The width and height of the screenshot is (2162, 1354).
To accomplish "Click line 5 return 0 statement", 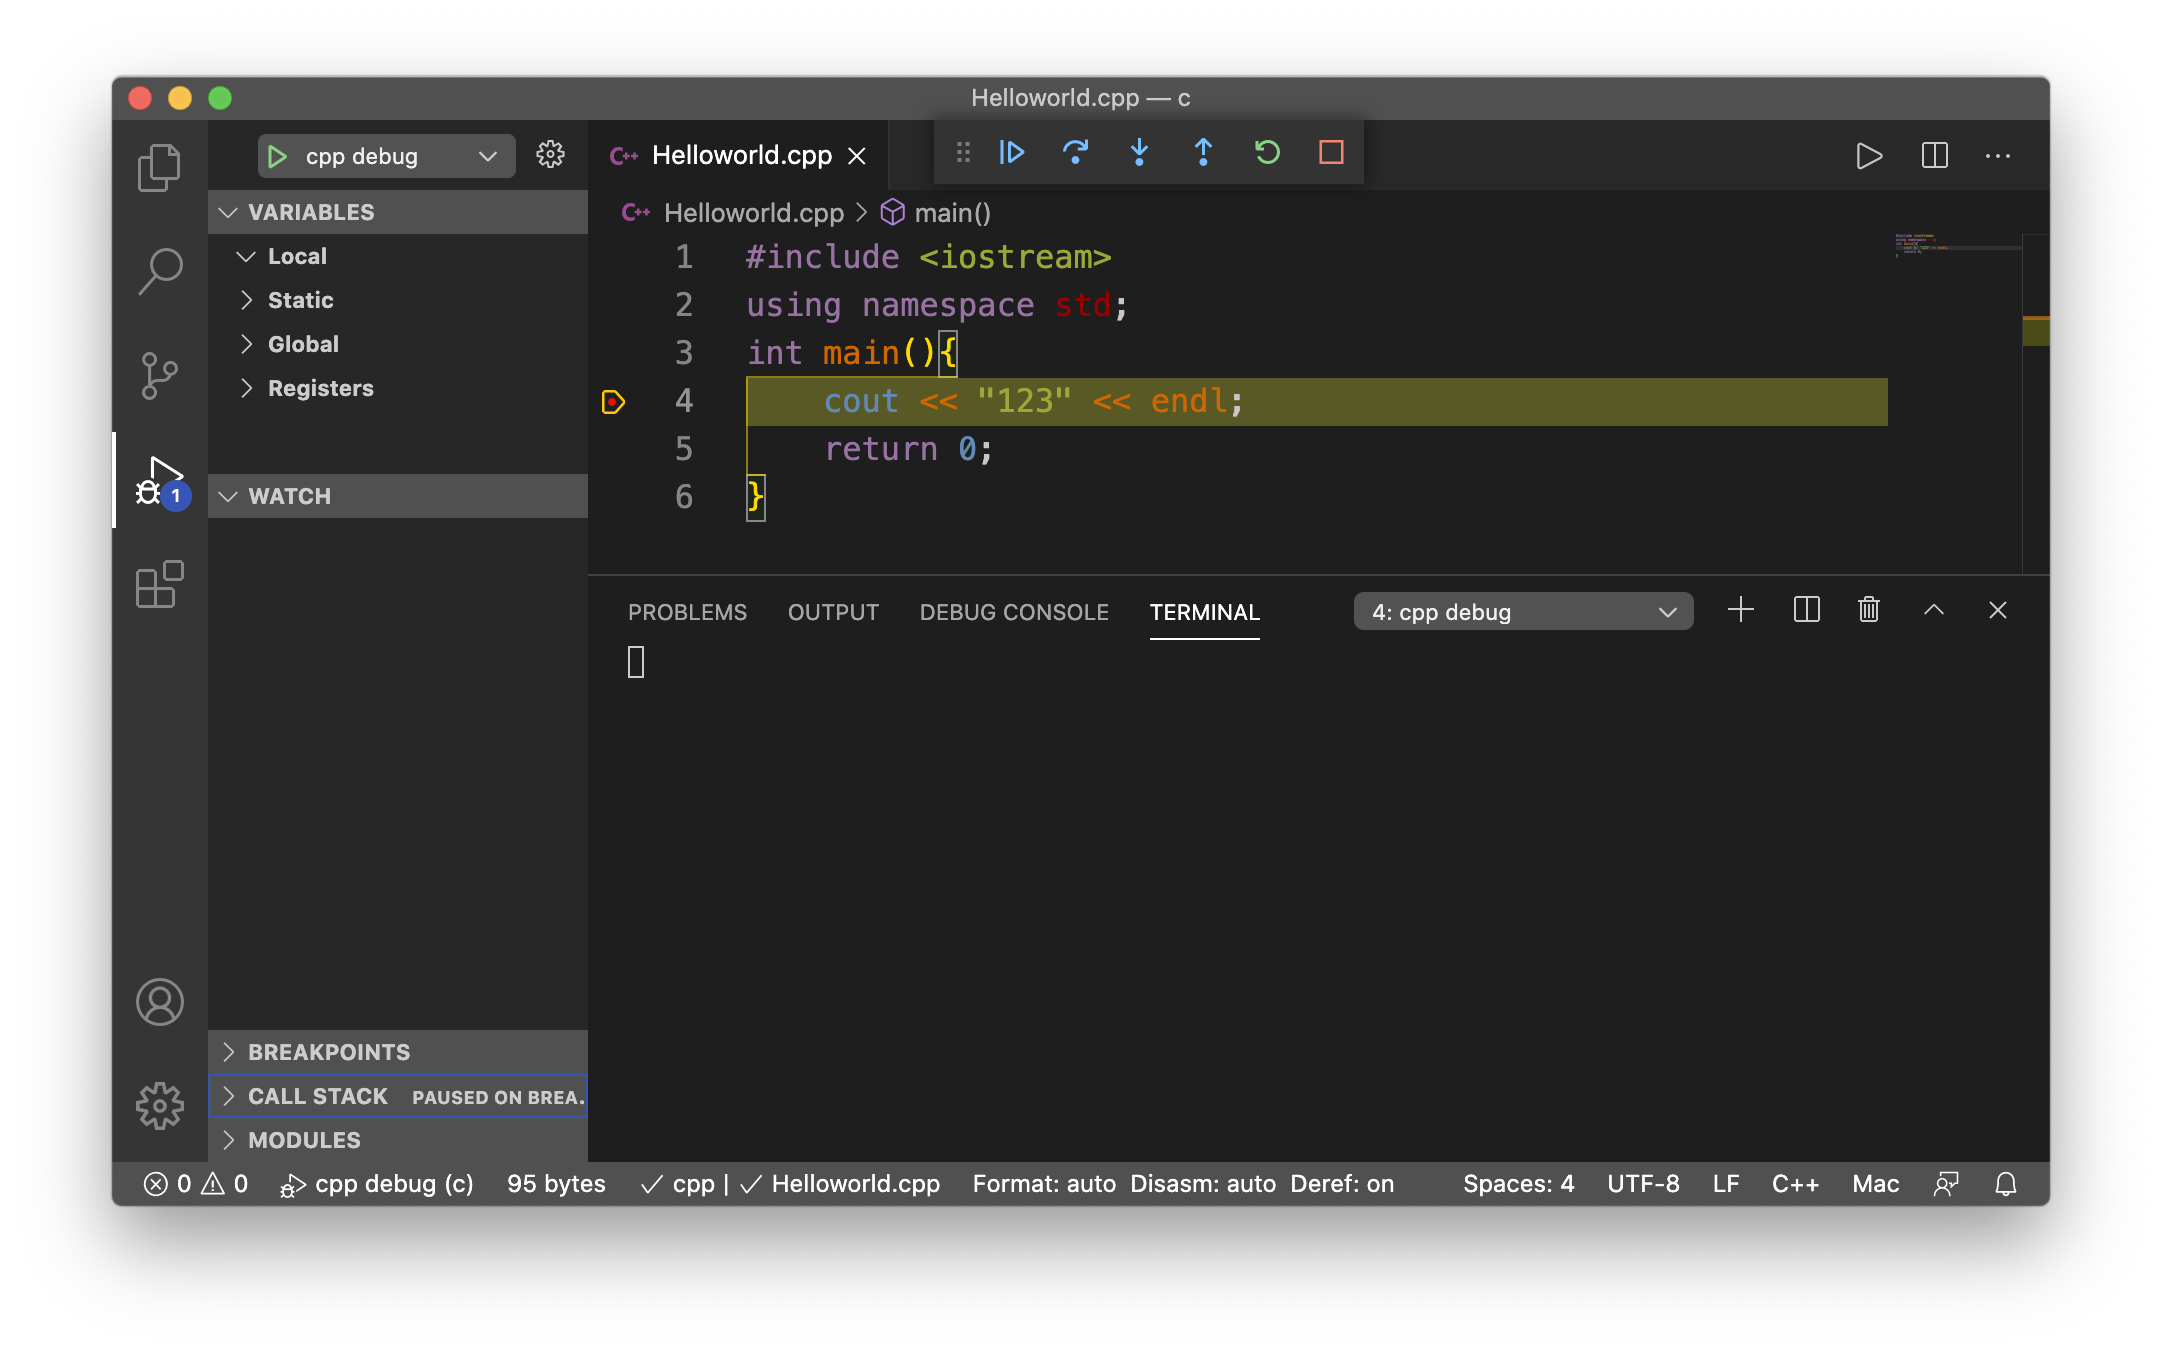I will pos(908,449).
